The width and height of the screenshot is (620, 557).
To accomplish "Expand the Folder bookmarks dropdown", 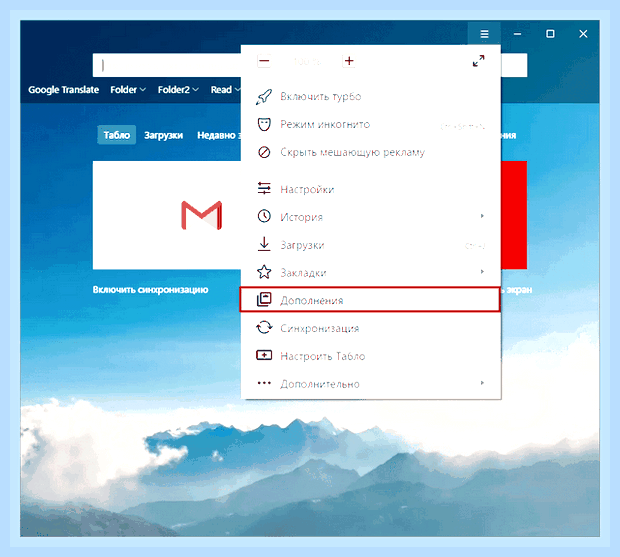I will (128, 90).
